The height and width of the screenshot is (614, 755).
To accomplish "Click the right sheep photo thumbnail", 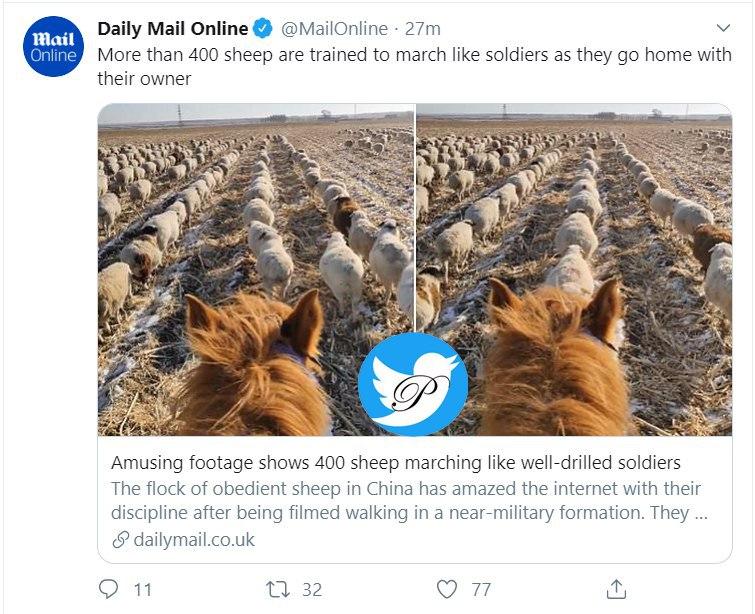I will click(x=574, y=270).
